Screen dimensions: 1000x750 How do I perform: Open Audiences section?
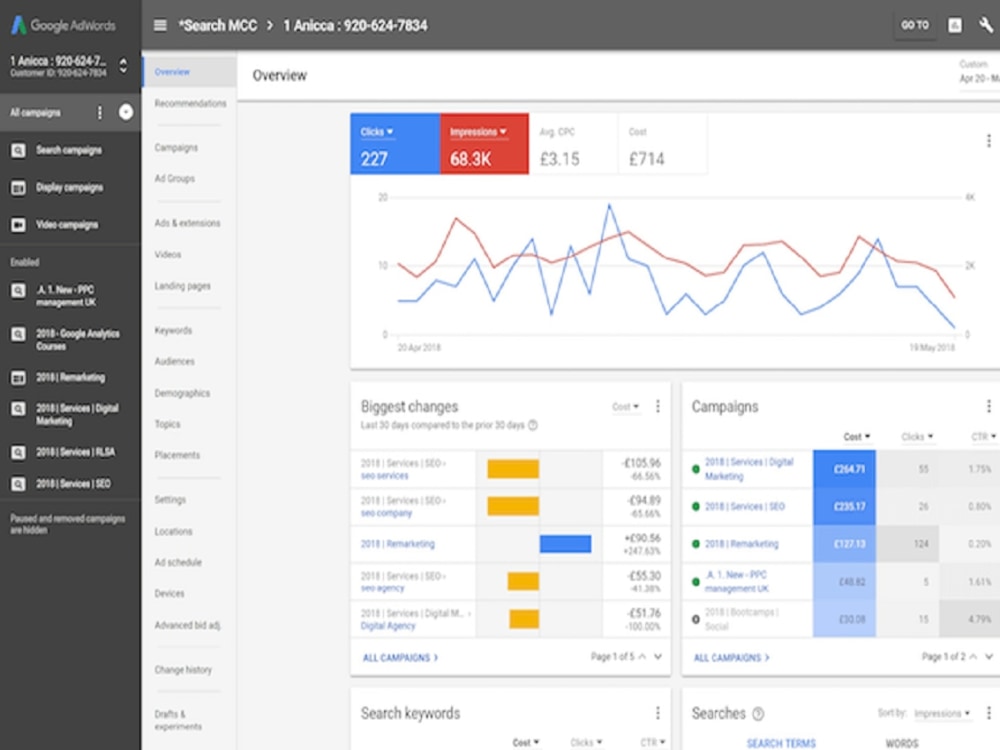tap(174, 362)
